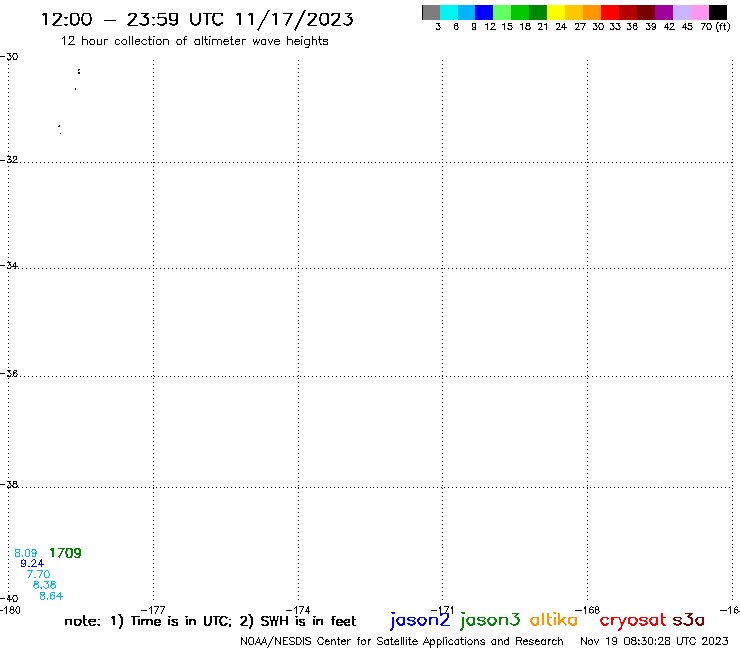The image size is (740, 650).
Task: Select the purple legend swatch
Action: pos(664,12)
